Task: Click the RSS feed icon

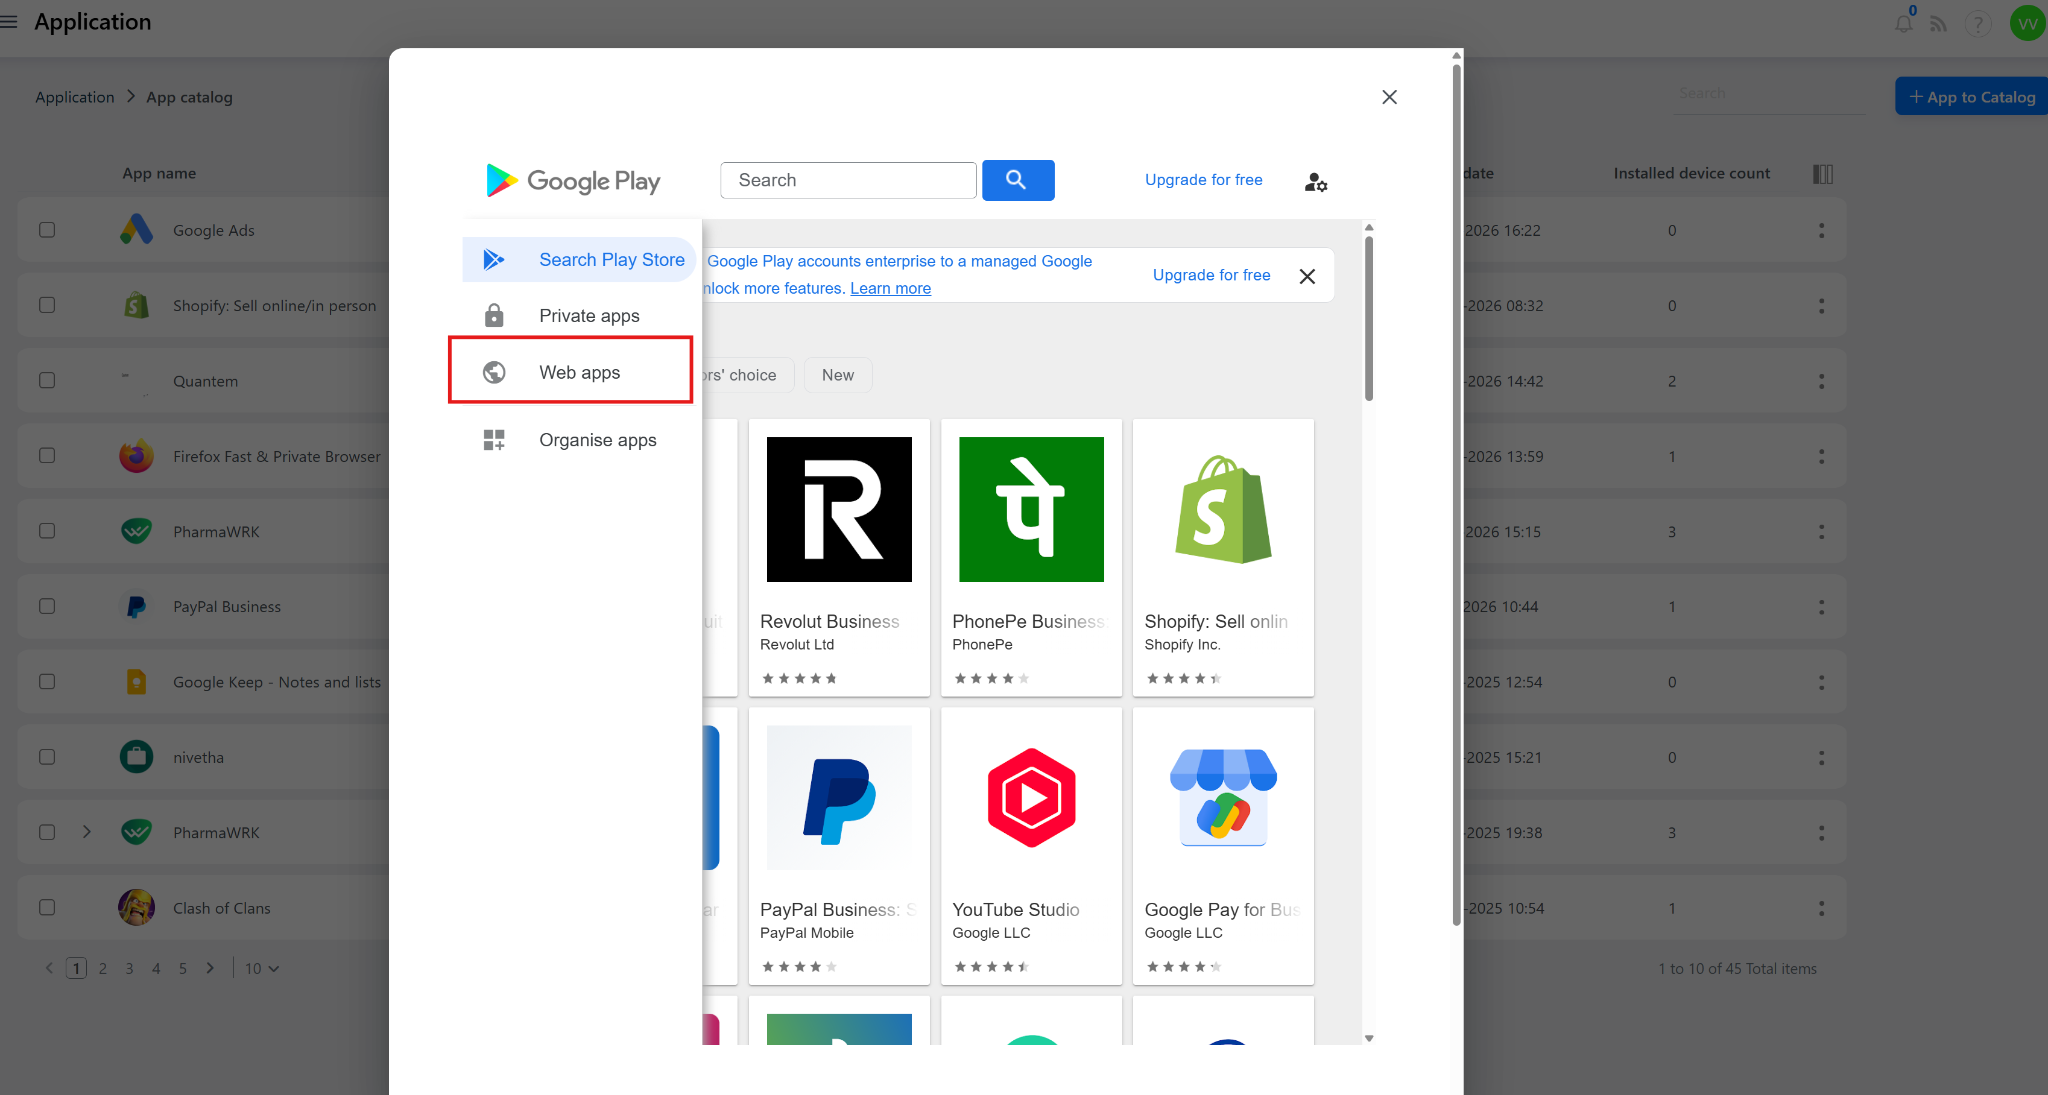Action: coord(1939,24)
